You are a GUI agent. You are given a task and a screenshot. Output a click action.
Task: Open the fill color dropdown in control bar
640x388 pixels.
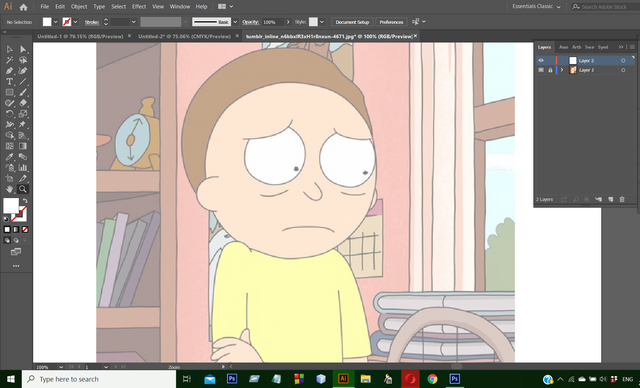(x=56, y=22)
